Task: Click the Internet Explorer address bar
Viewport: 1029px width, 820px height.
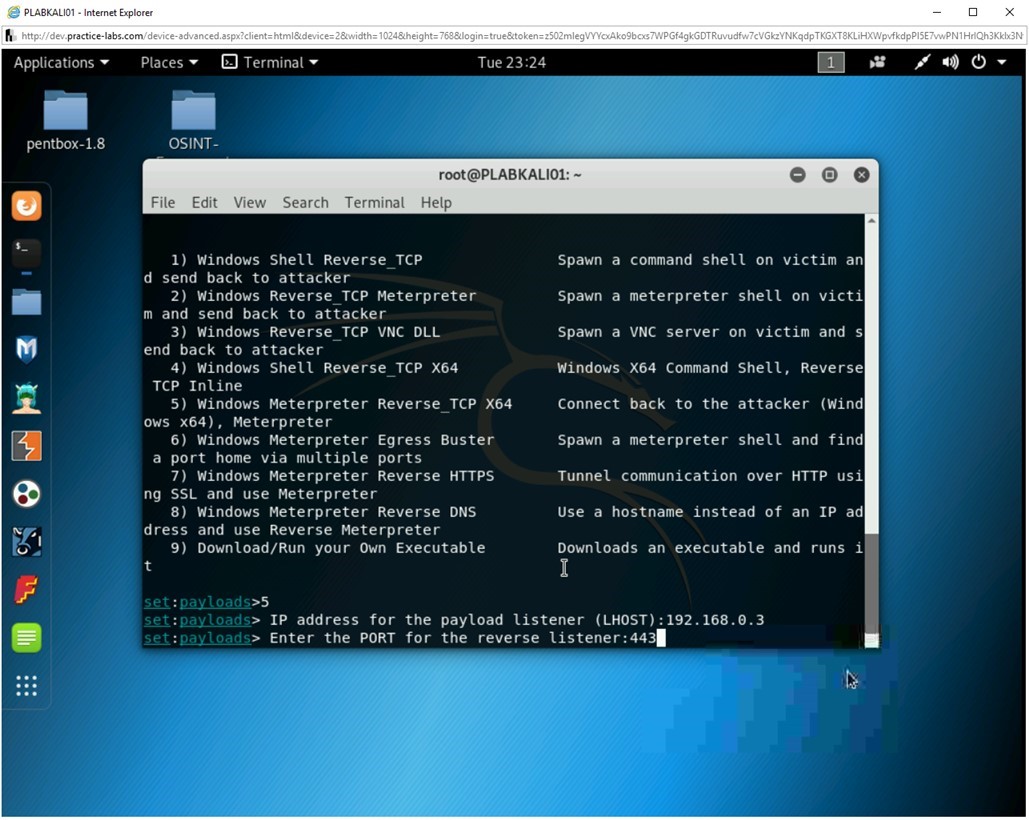Action: [x=400, y=35]
